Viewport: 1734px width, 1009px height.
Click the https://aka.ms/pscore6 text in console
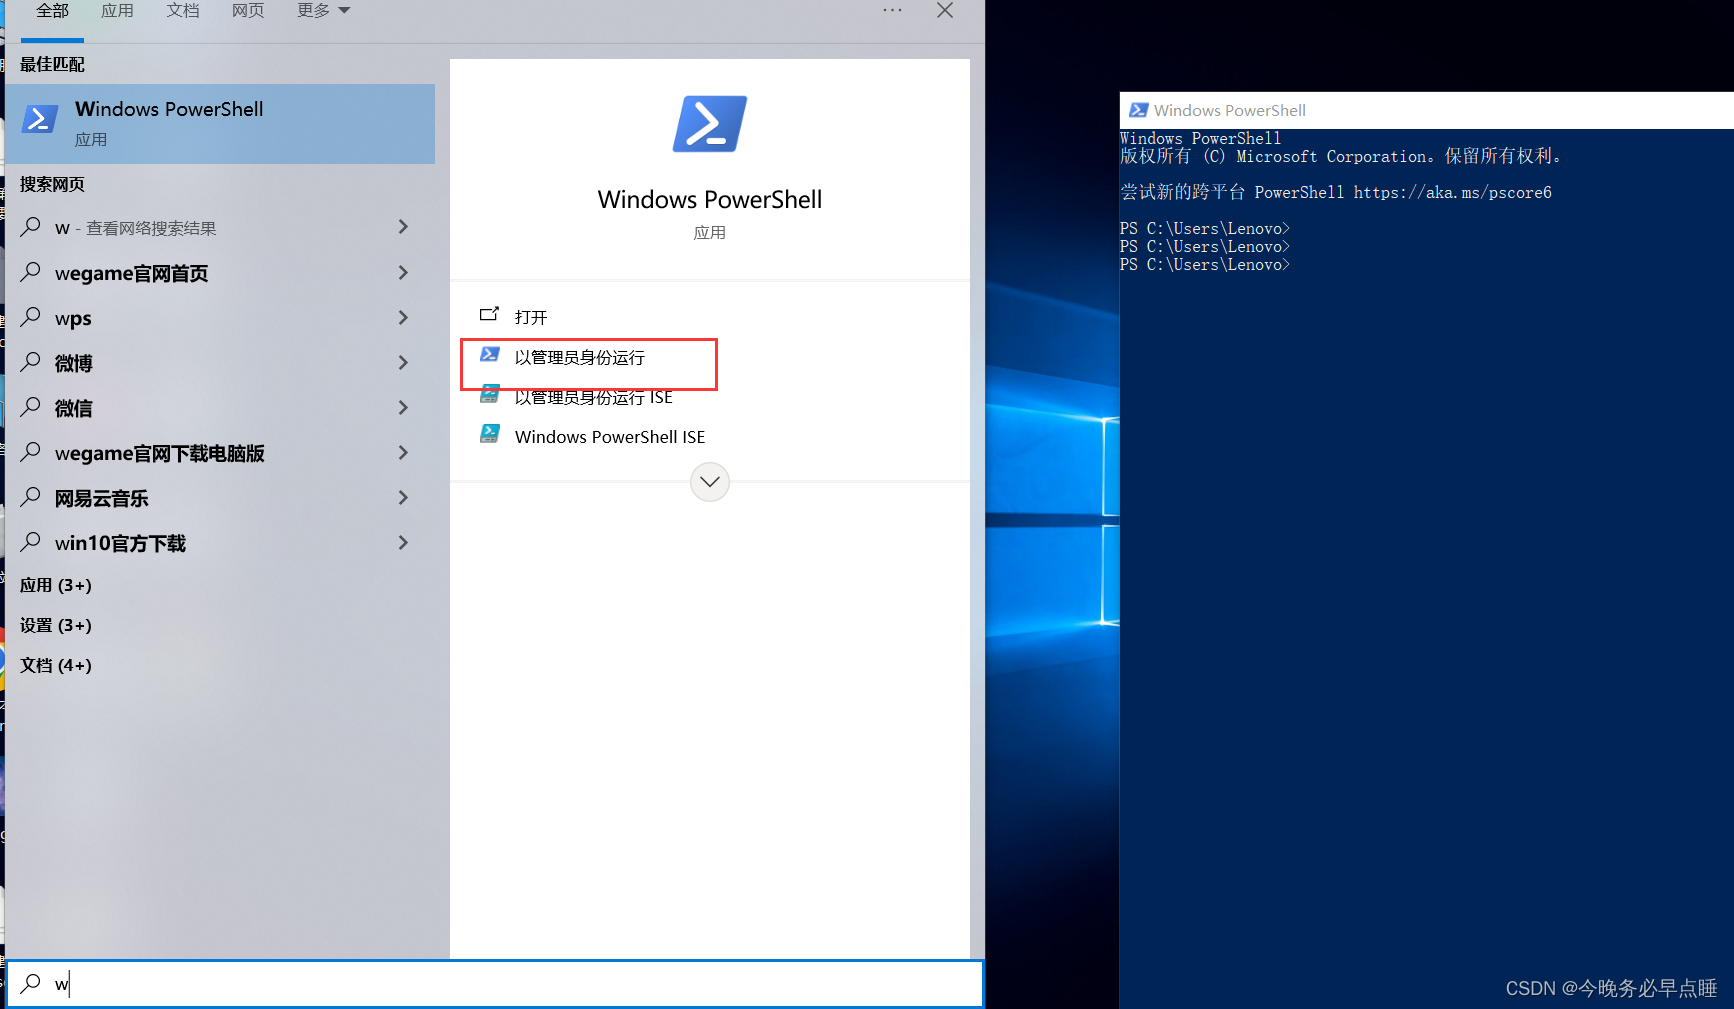[x=1453, y=192]
